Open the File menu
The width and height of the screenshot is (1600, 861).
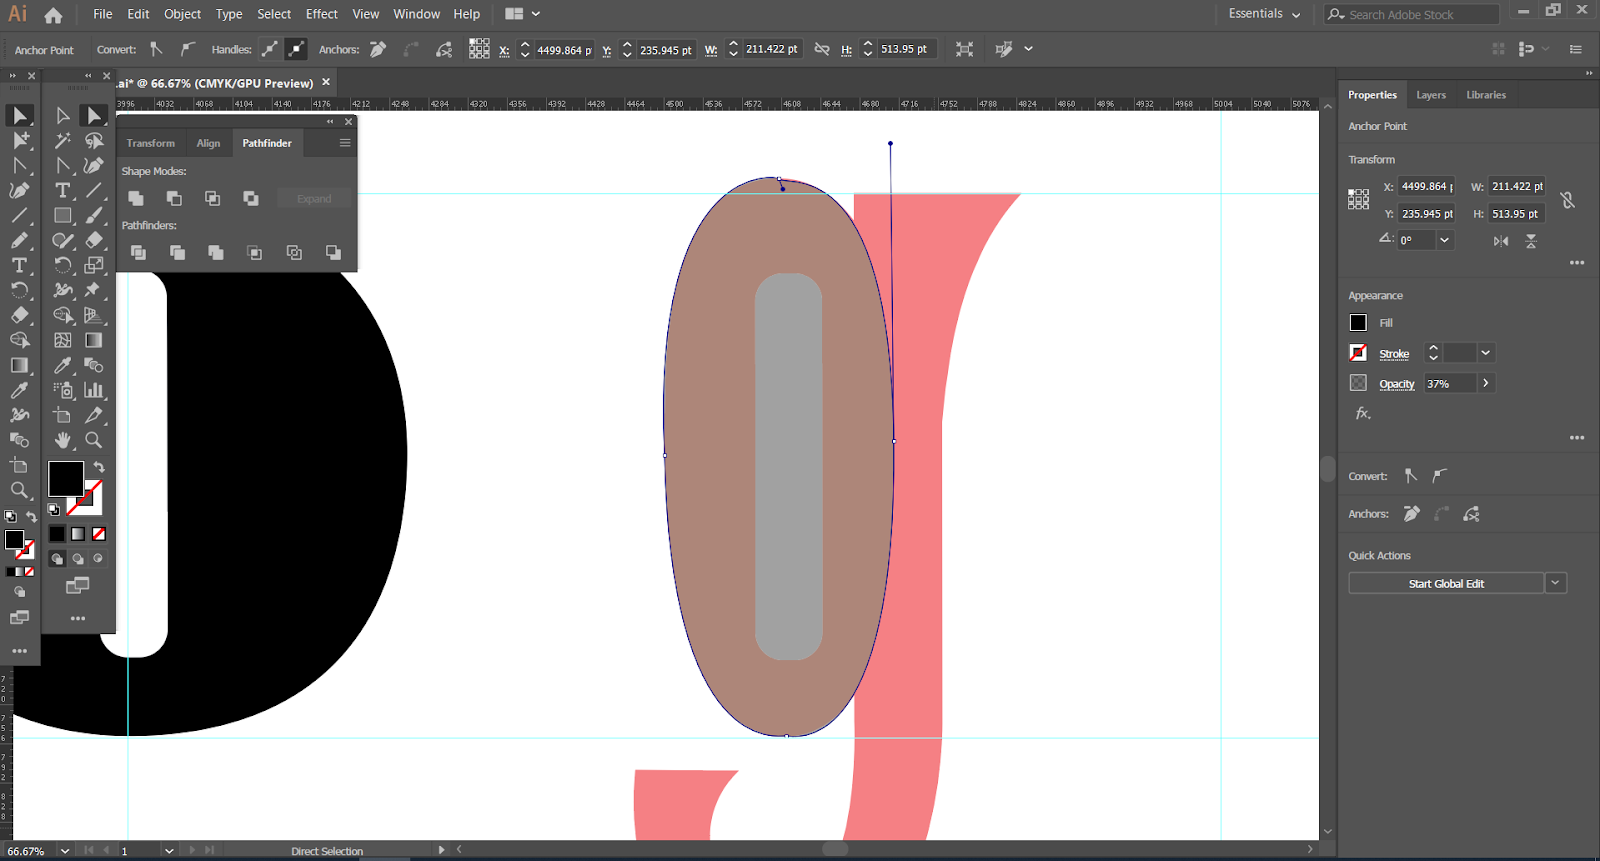[x=103, y=14]
